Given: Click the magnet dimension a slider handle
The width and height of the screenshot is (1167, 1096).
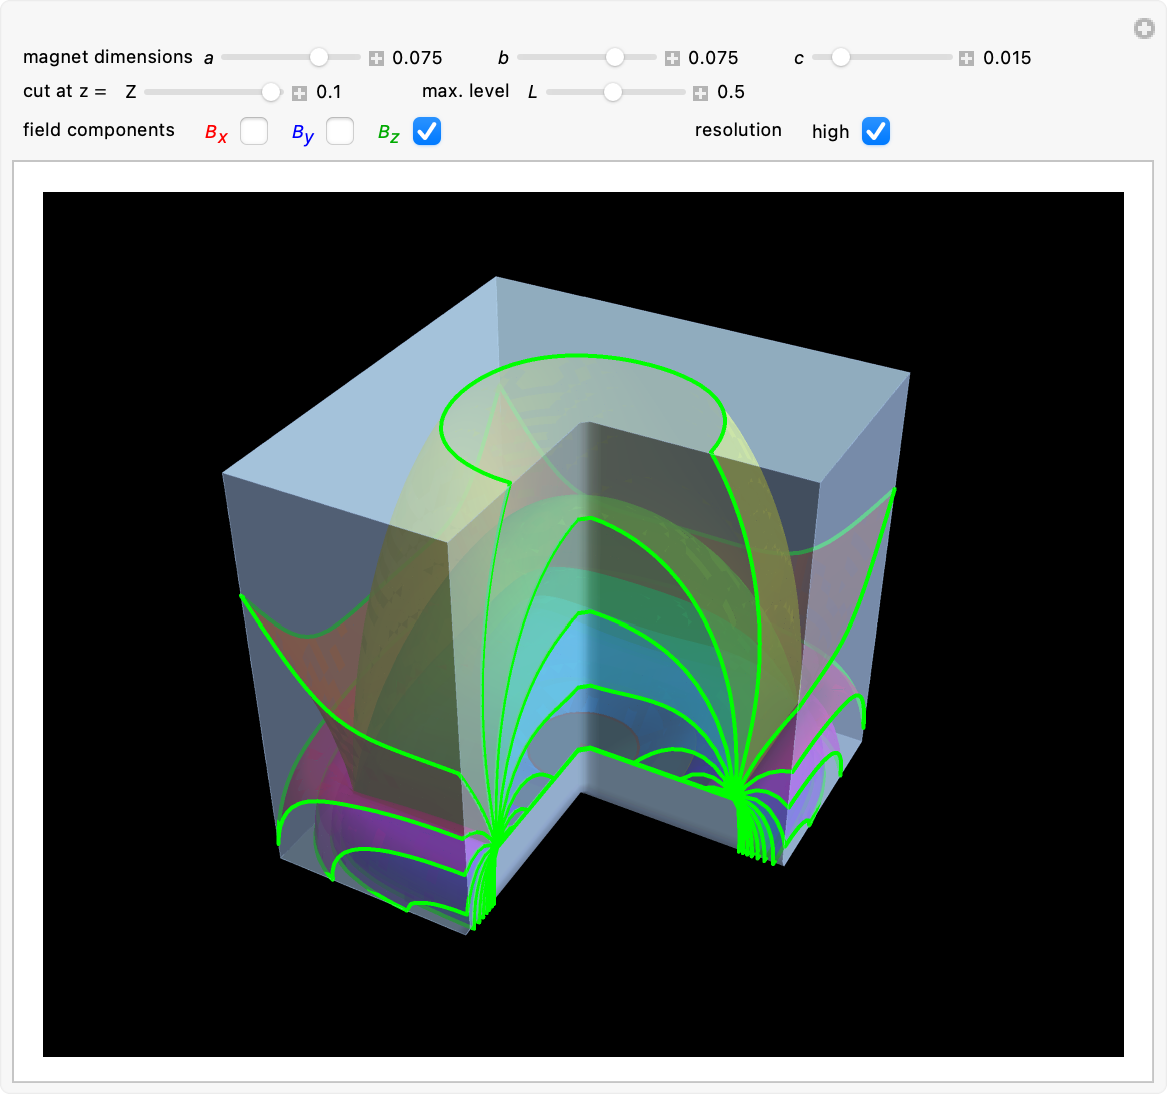Looking at the screenshot, I should coord(318,58).
